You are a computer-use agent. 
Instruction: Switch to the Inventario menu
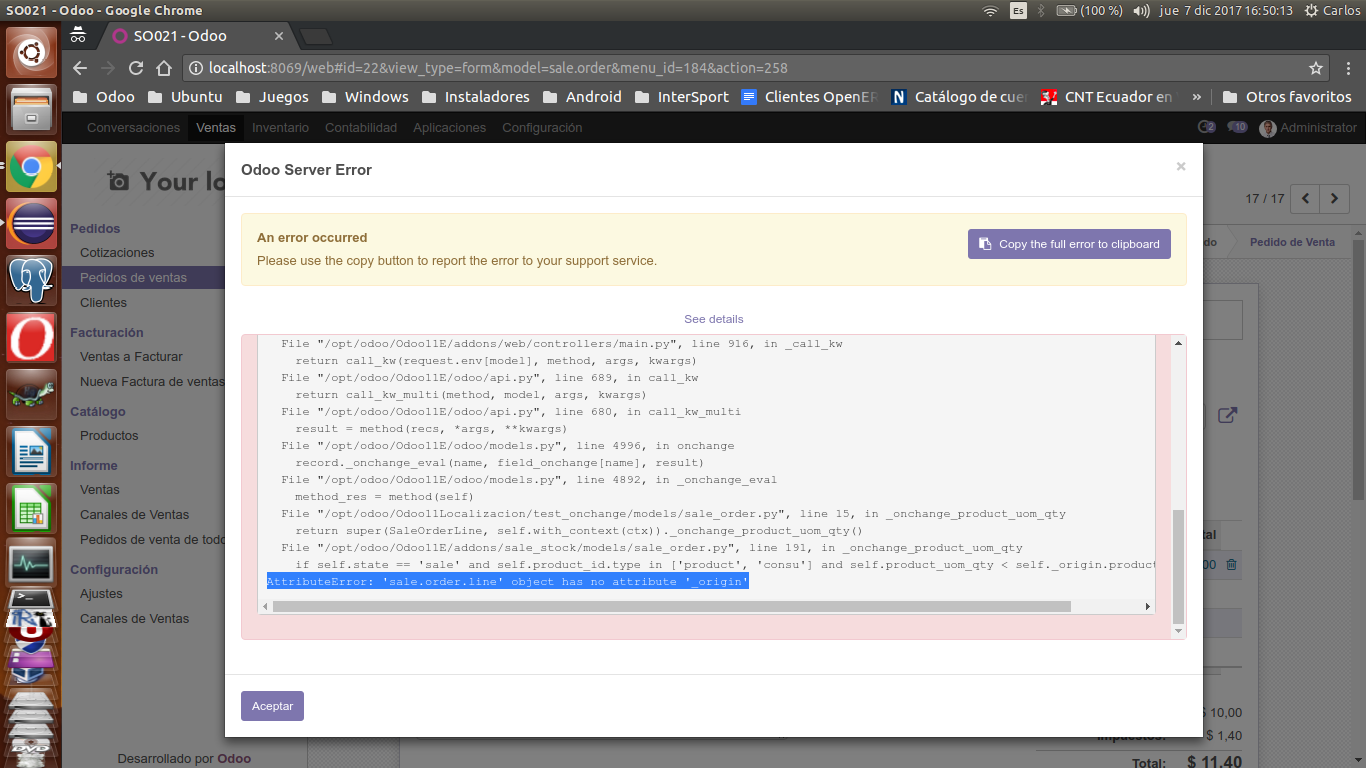tap(280, 127)
